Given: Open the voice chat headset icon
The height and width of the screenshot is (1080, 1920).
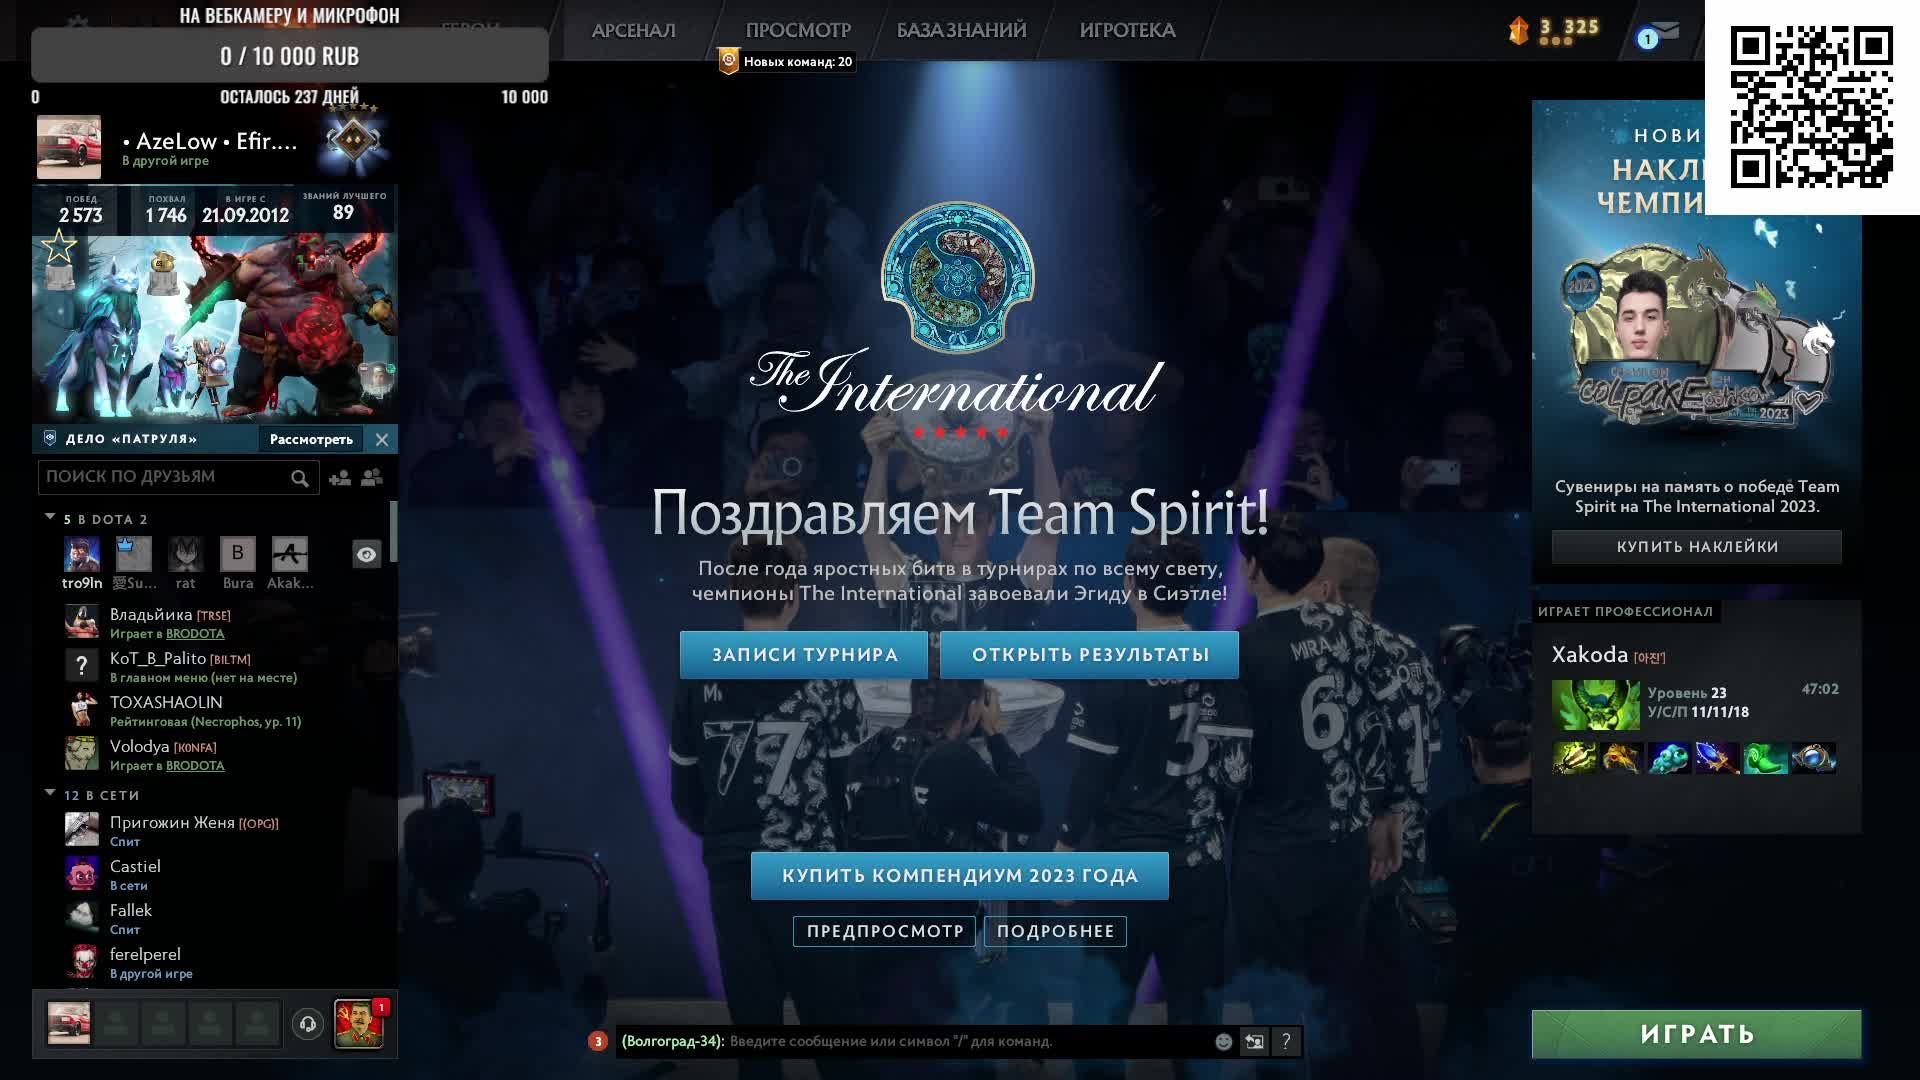Looking at the screenshot, I should point(308,1024).
